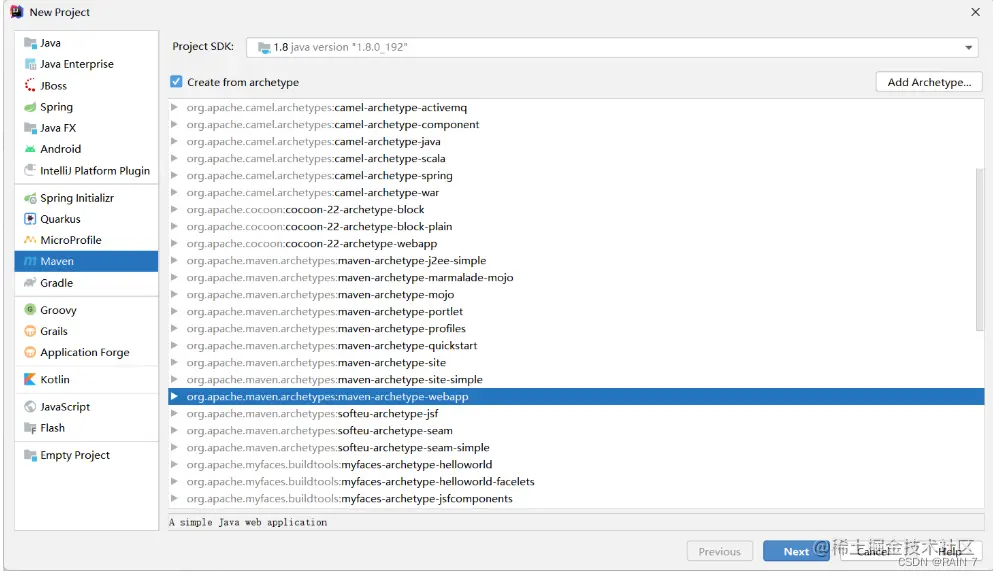Click the IntelliJ Platform Plugin icon

pyautogui.click(x=30, y=170)
